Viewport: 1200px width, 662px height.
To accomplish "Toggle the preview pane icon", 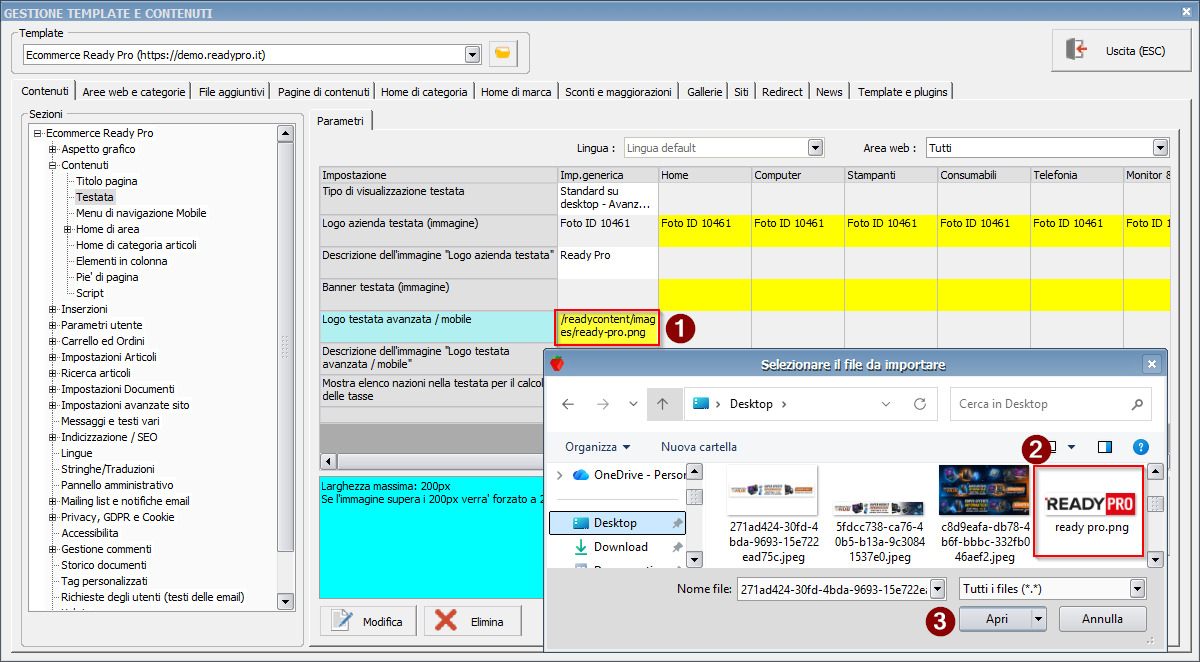I will pyautogui.click(x=1104, y=447).
